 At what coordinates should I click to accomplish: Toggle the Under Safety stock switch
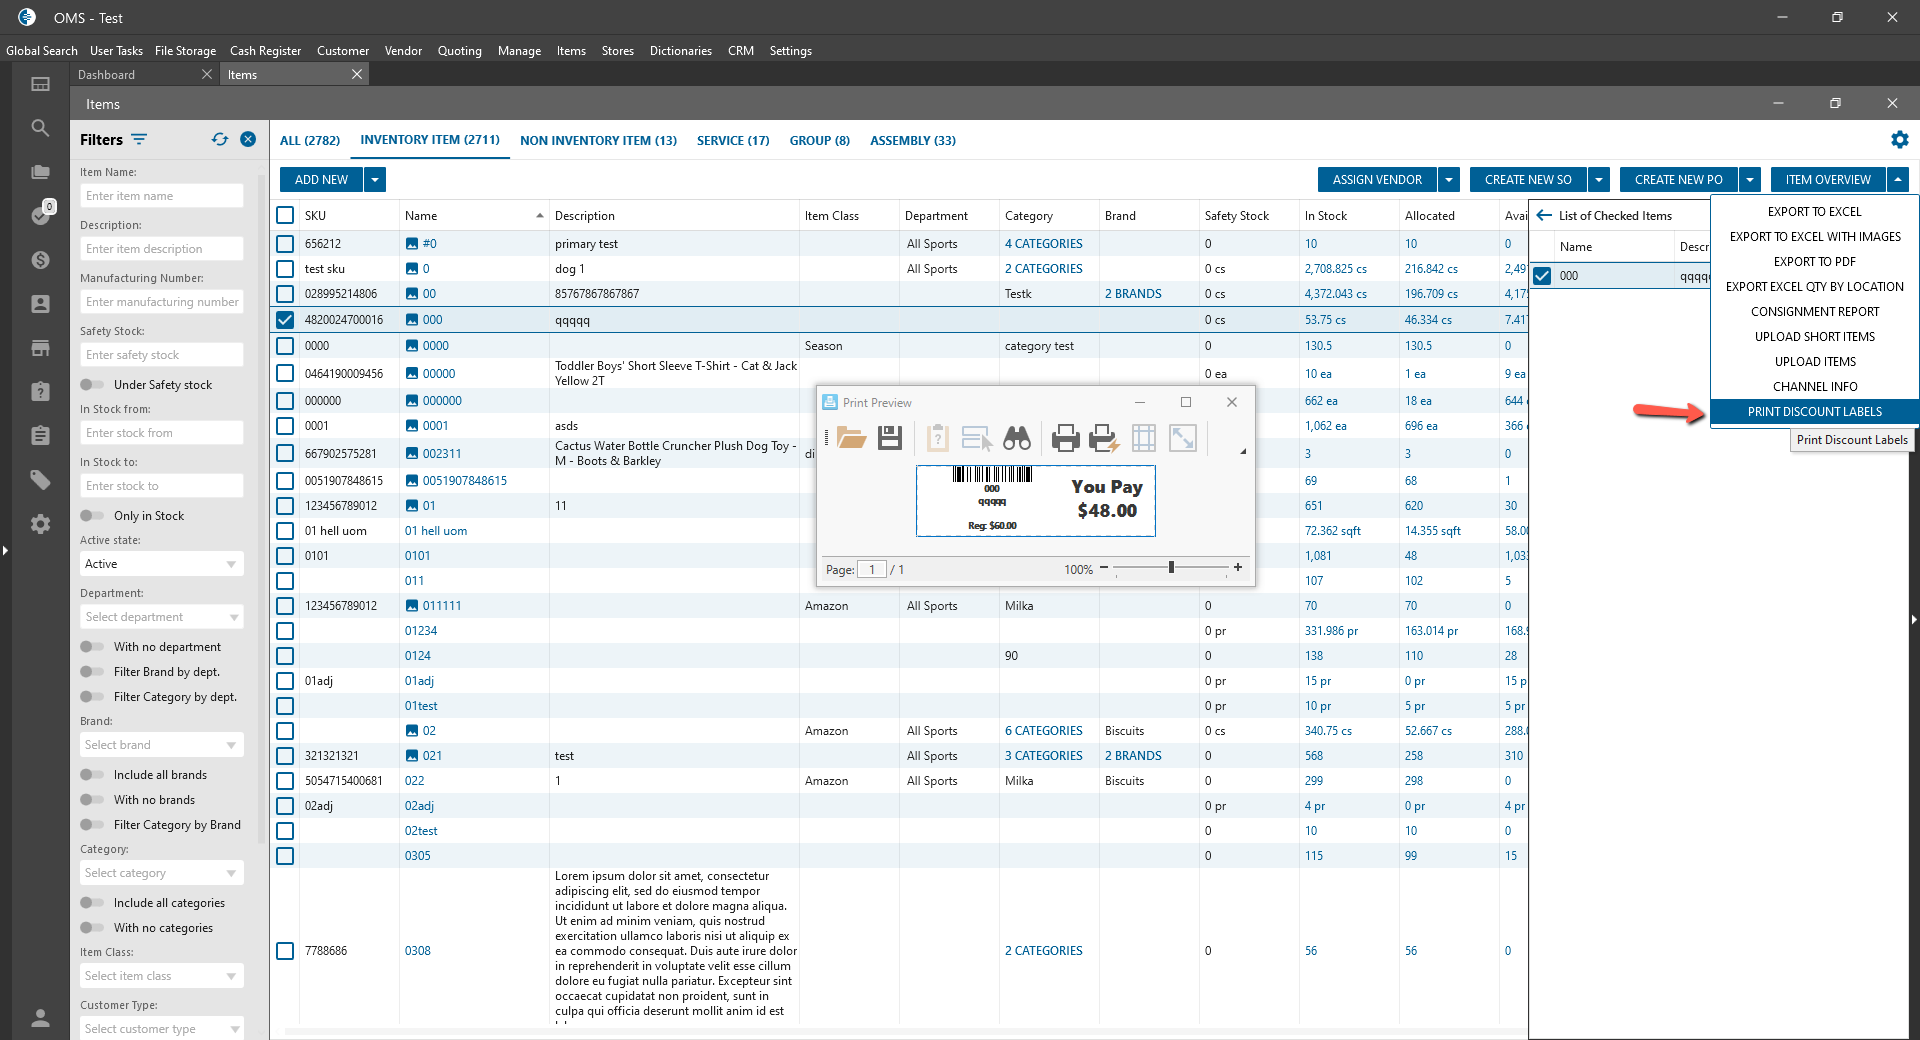tap(93, 385)
